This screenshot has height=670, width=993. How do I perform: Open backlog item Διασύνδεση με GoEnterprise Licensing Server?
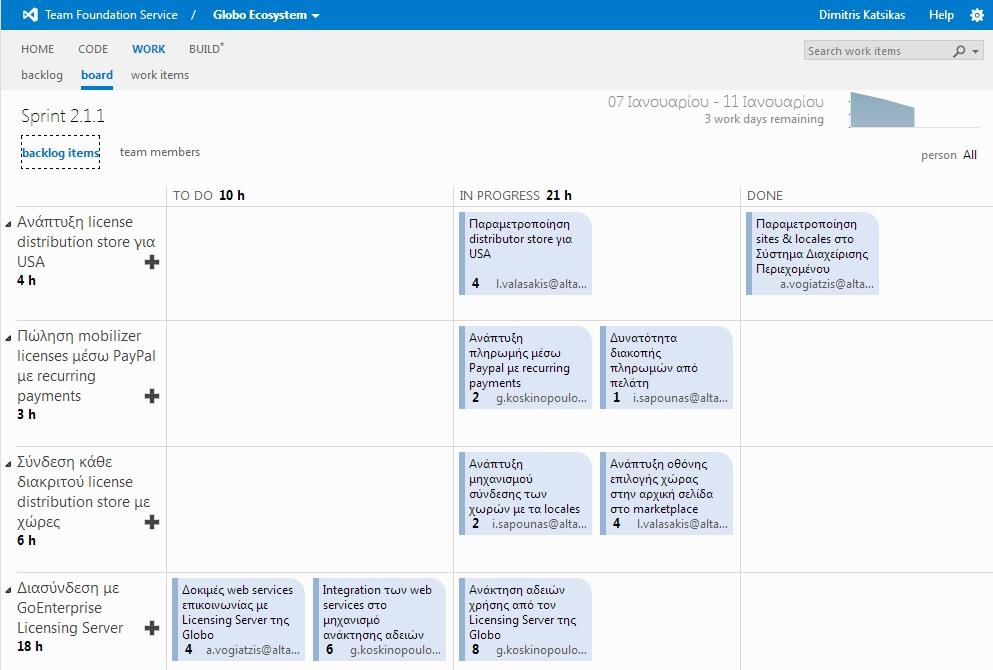[70, 608]
